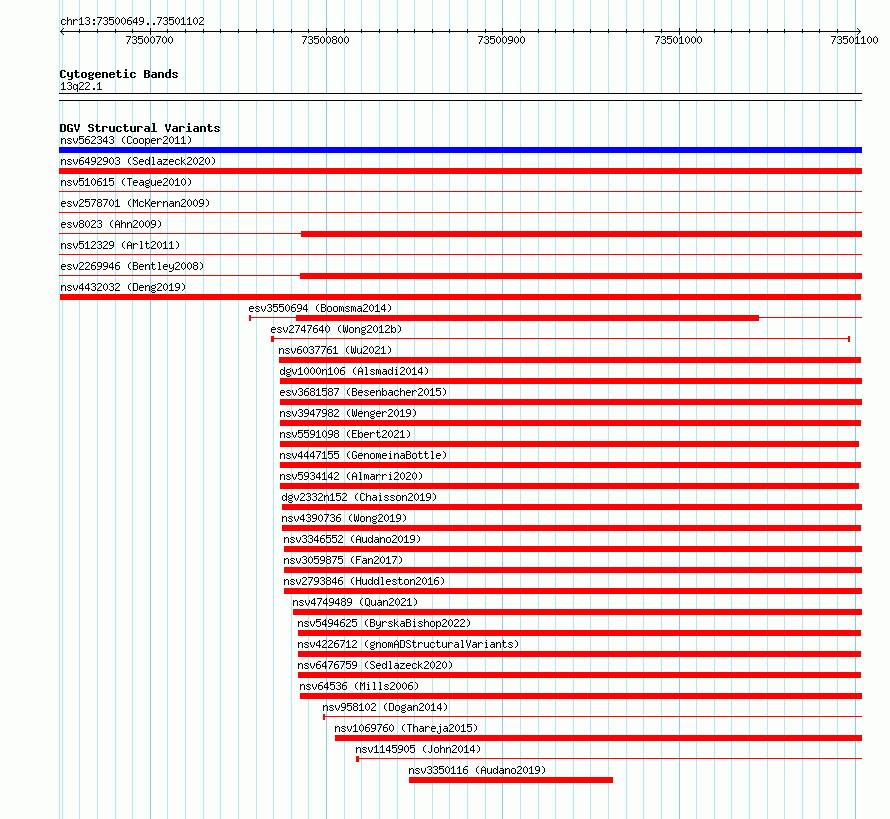This screenshot has width=890, height=819.
Task: Click the 13q22.1 band label
Action: [x=81, y=86]
